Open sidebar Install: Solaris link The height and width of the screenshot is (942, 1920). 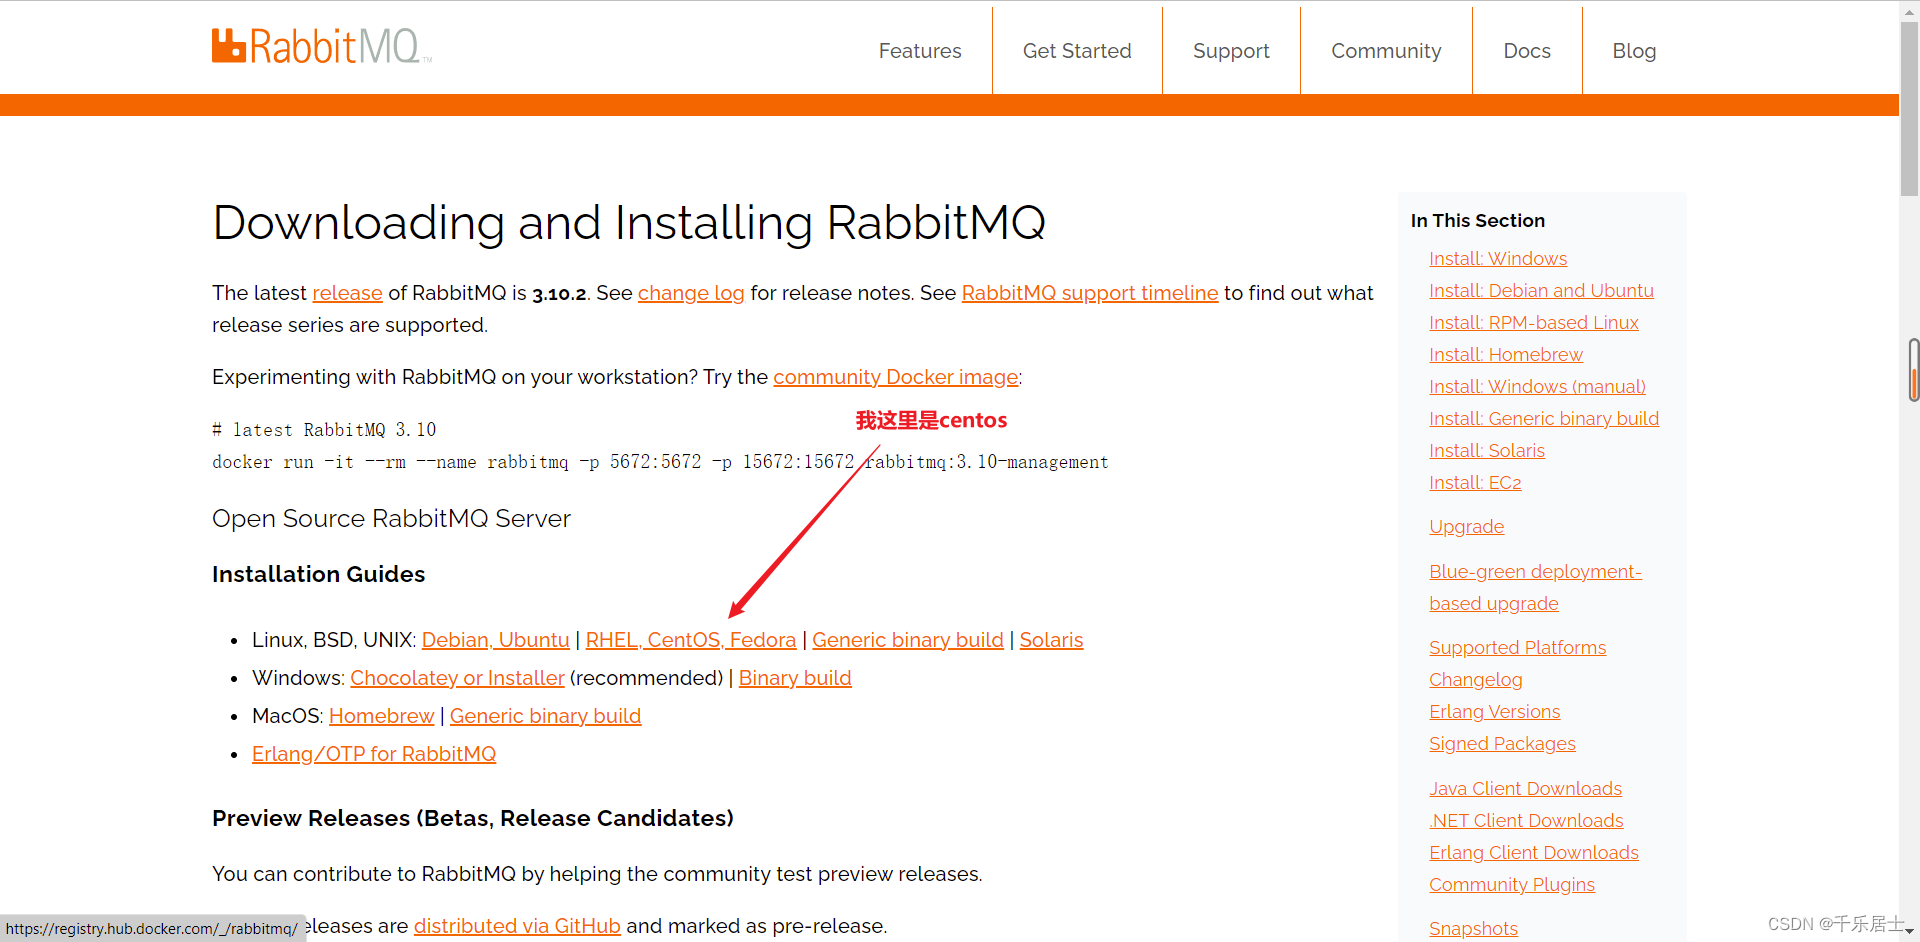[1487, 451]
